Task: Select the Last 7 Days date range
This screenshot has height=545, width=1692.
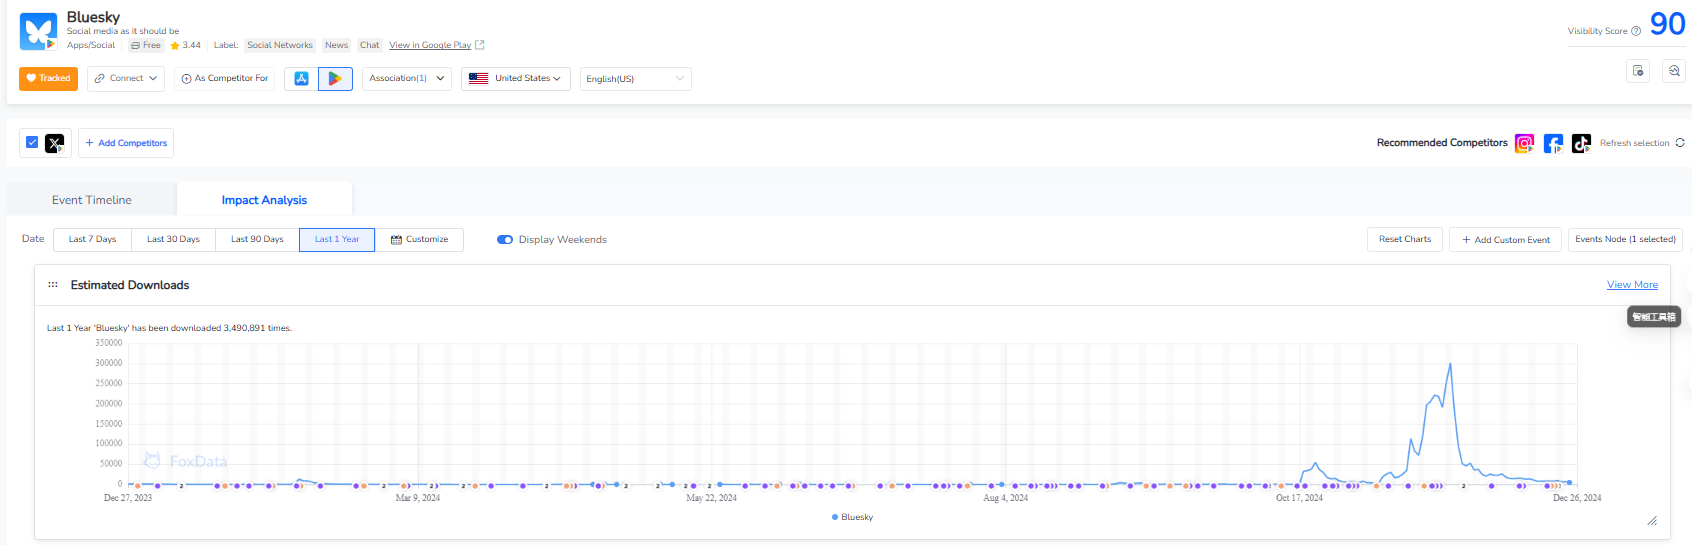Action: click(92, 240)
